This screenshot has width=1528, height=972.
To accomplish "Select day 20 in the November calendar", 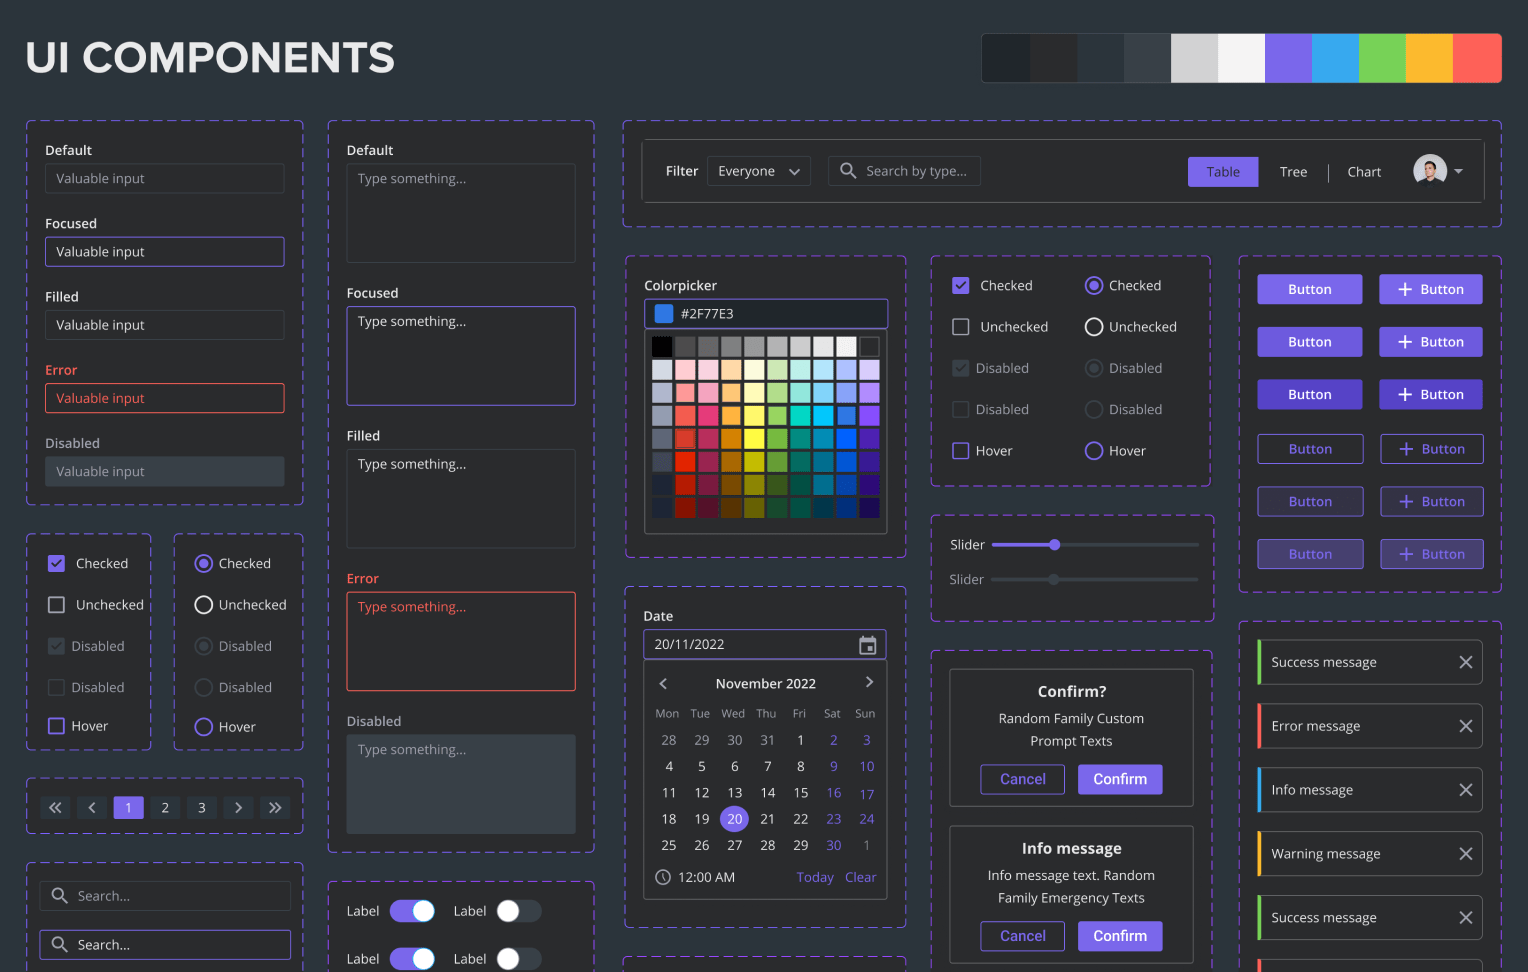I will [734, 819].
